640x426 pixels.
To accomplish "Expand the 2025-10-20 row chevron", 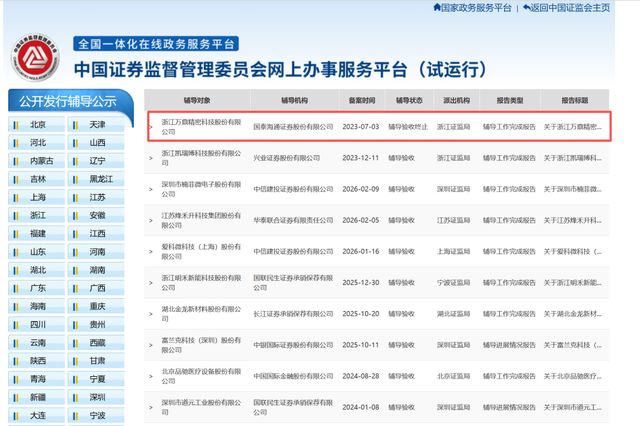I will (151, 314).
